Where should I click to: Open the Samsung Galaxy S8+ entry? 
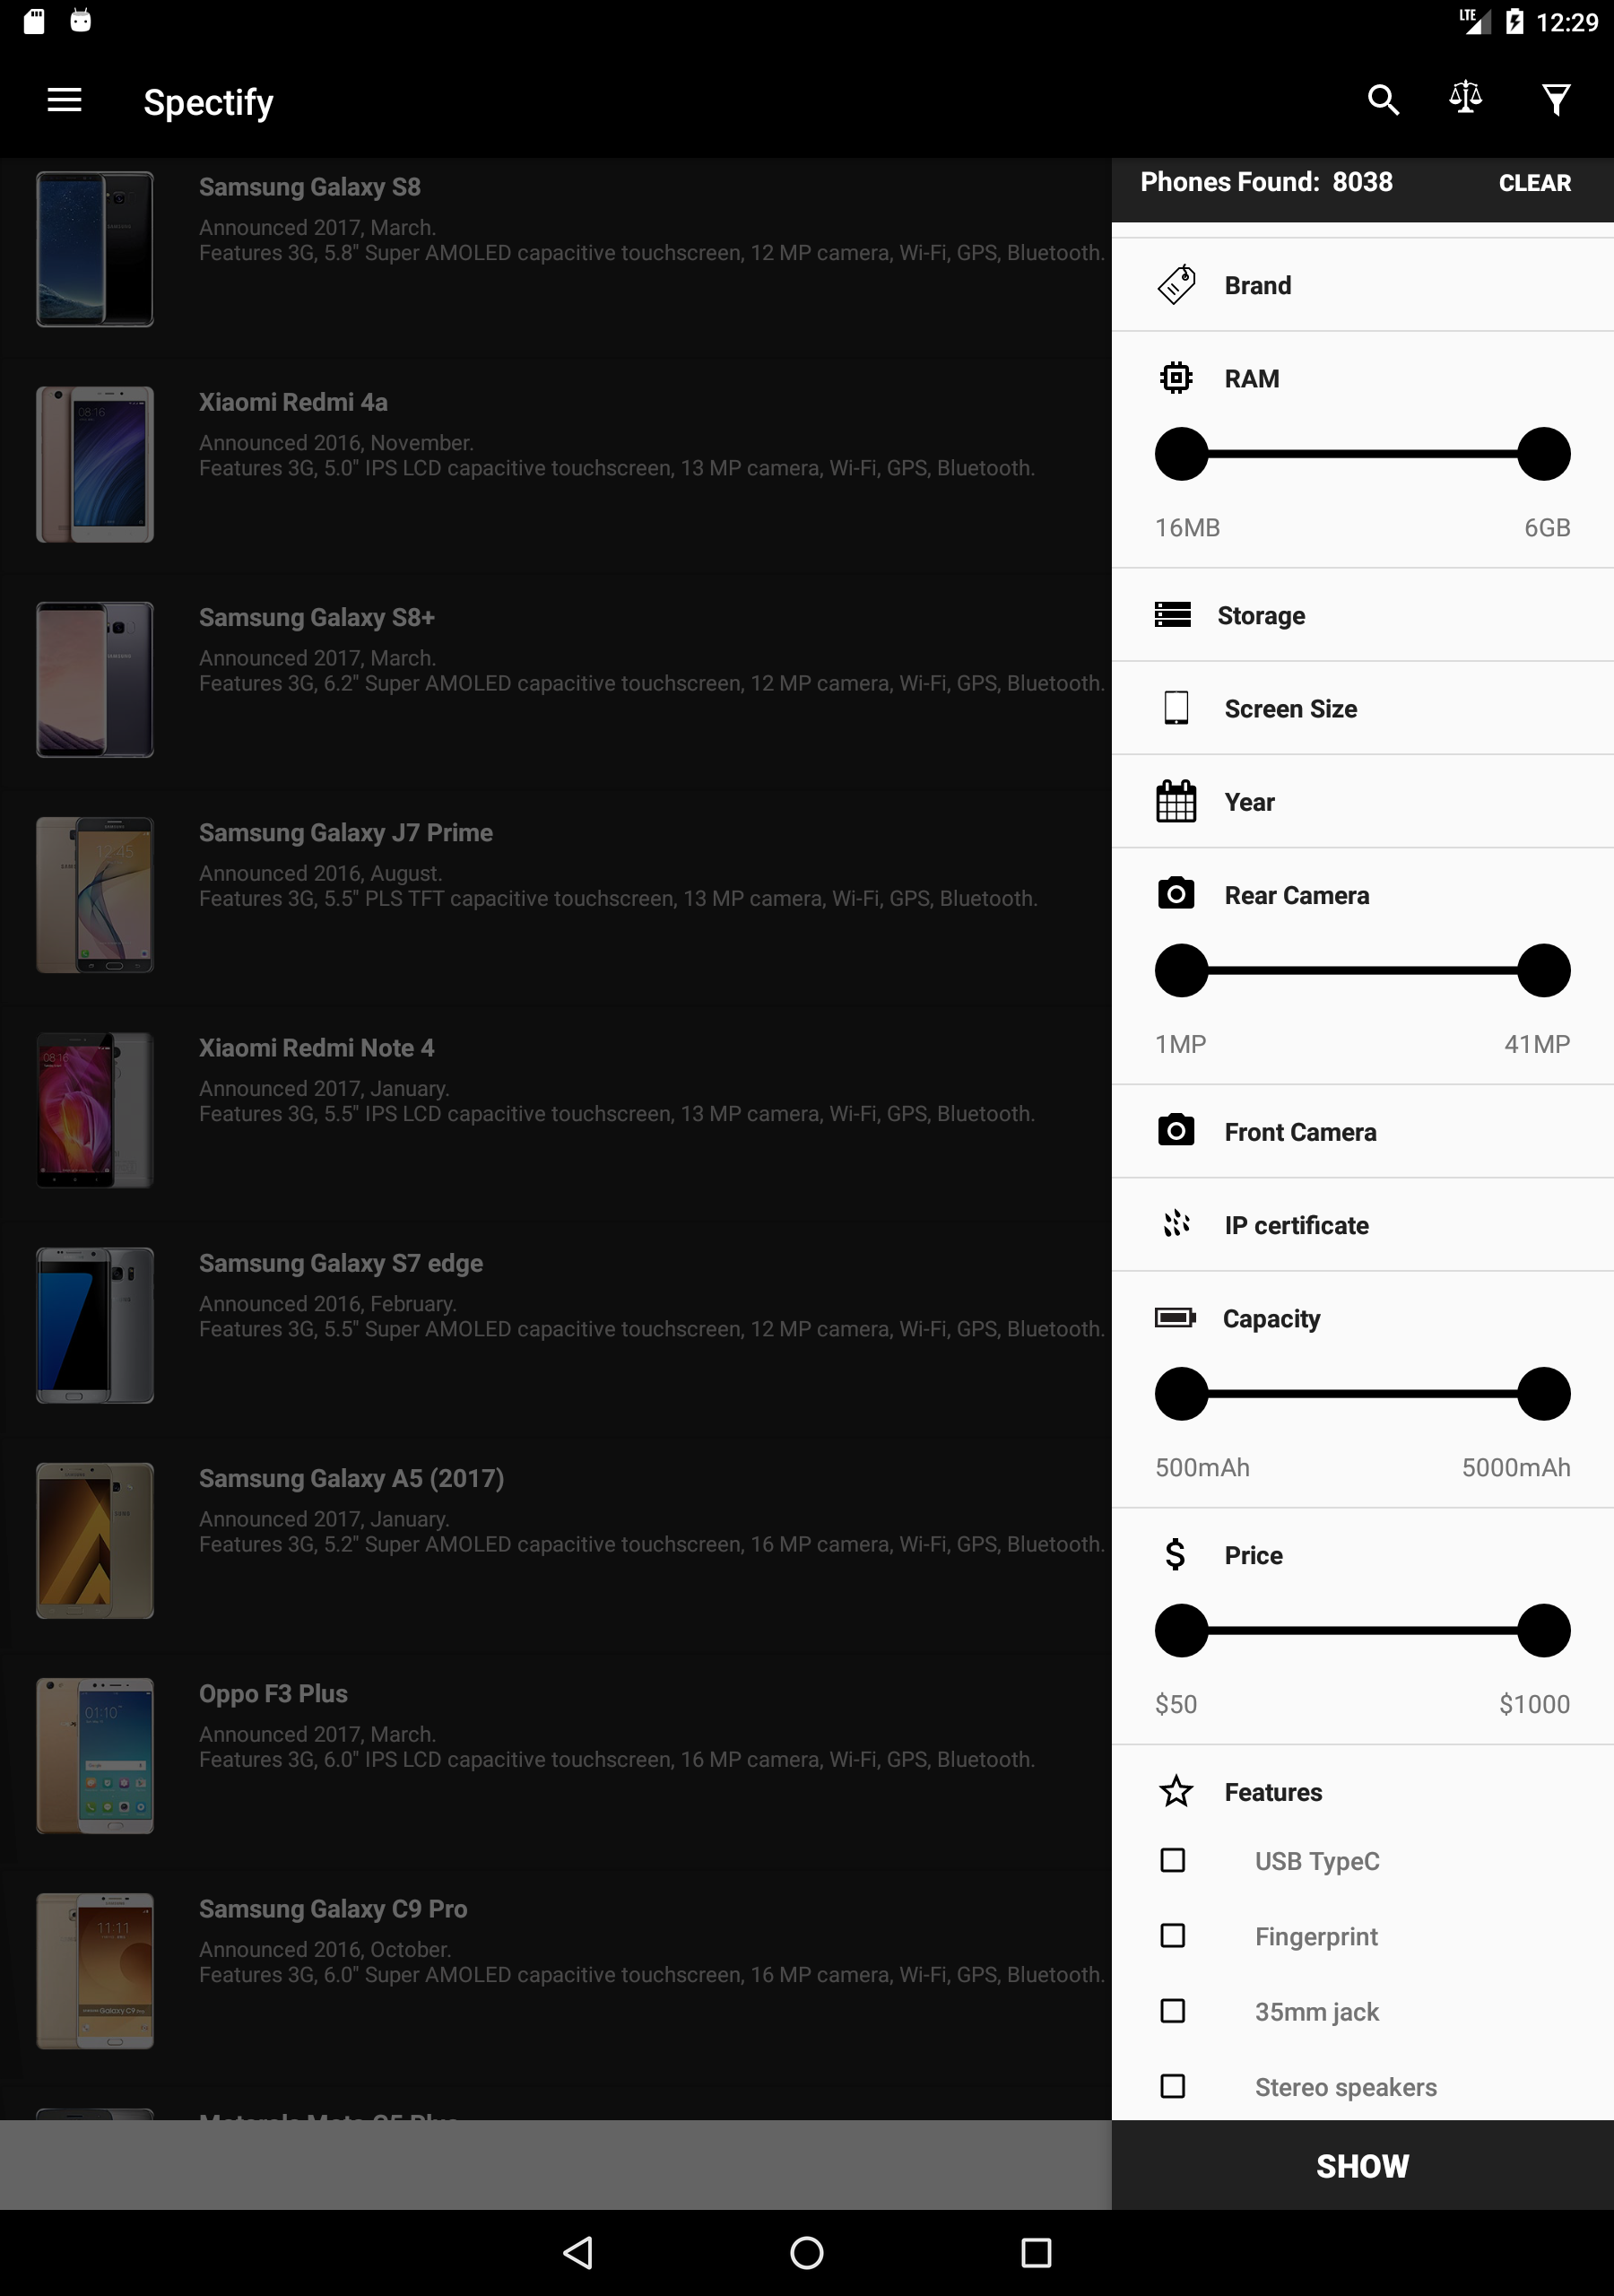[x=556, y=680]
